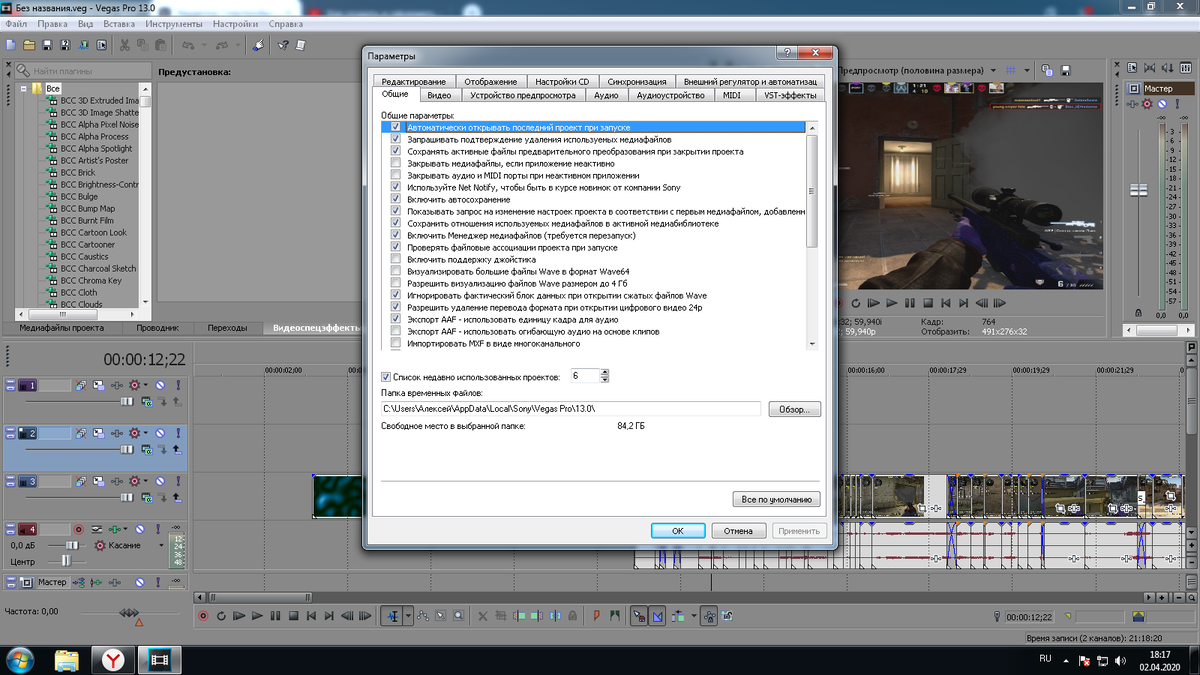Open the 'Справка' menu
This screenshot has width=1200, height=675.
point(287,23)
